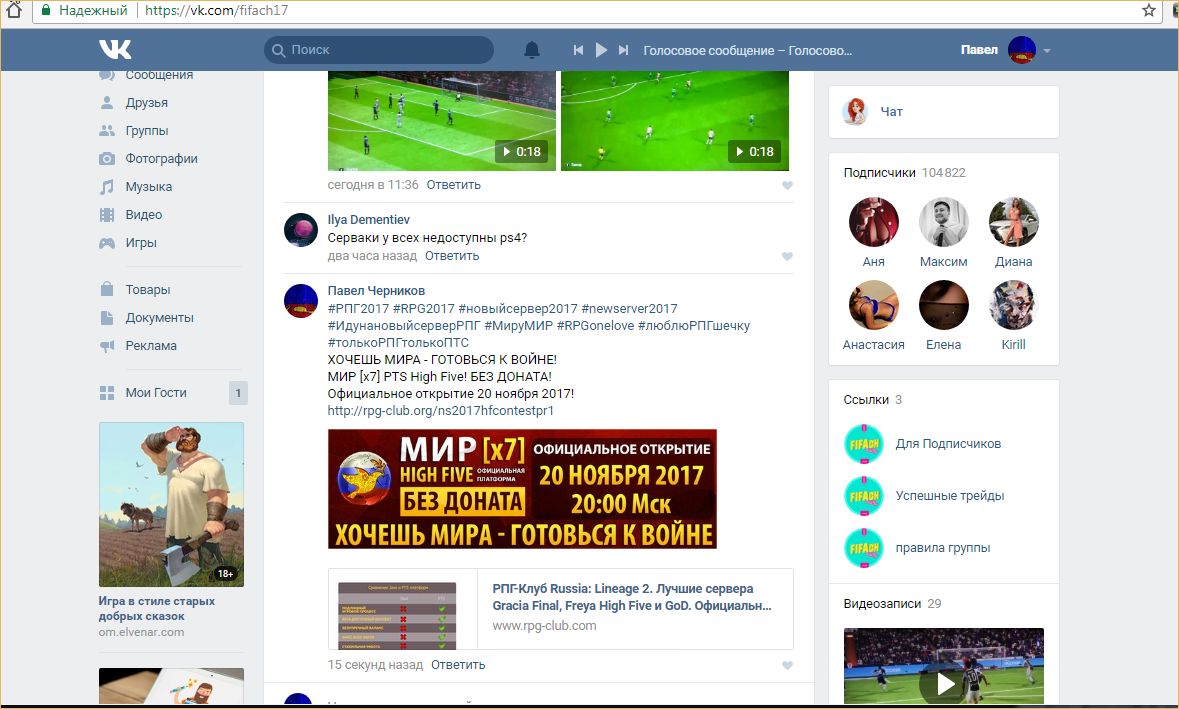The image size is (1179, 709).
Task: Click the Игры gamepad icon
Action: point(107,243)
